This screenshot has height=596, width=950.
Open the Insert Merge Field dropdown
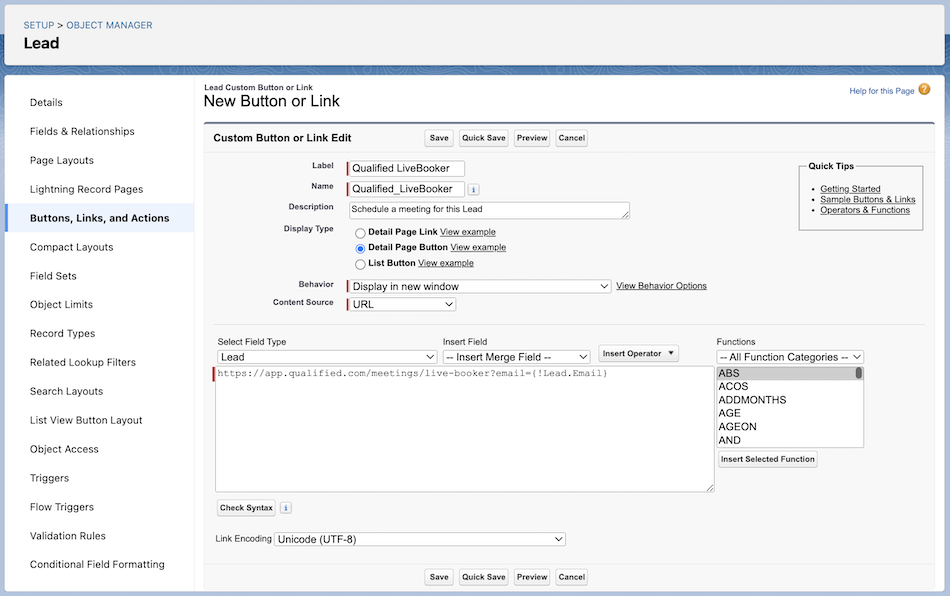coord(516,357)
